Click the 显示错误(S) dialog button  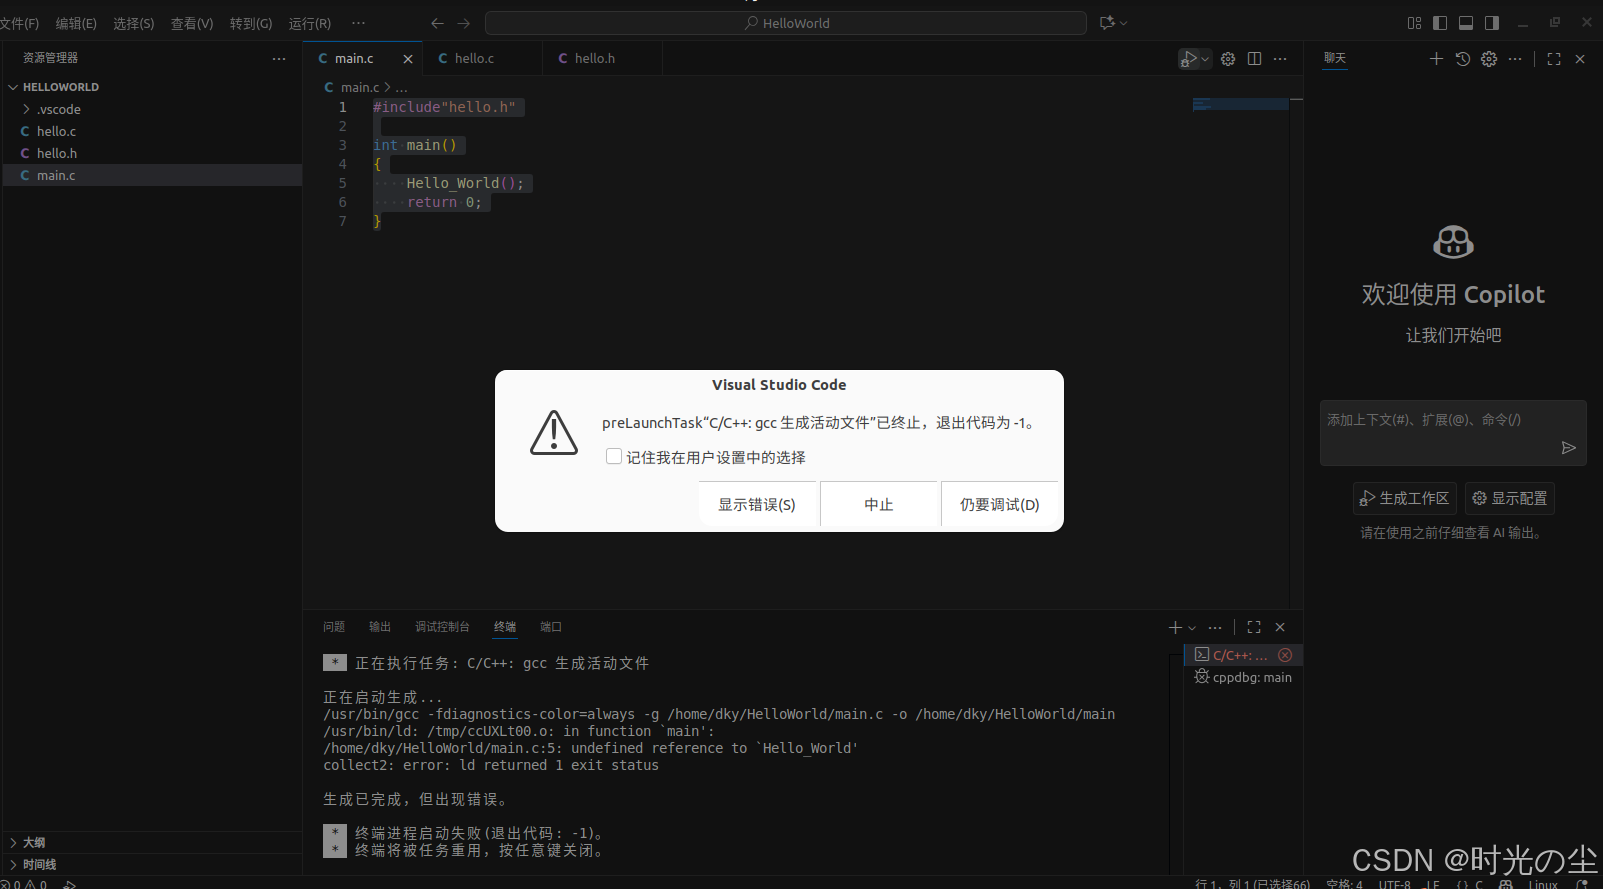[x=757, y=504]
